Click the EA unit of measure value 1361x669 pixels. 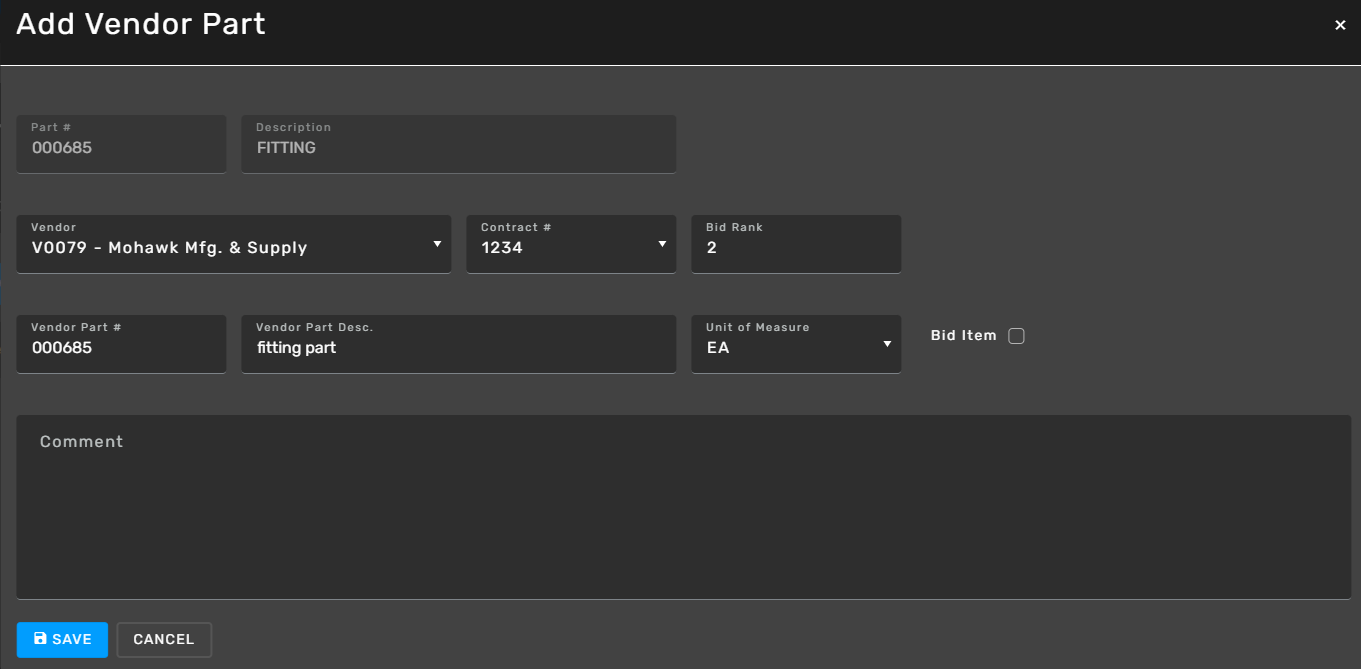pos(718,348)
